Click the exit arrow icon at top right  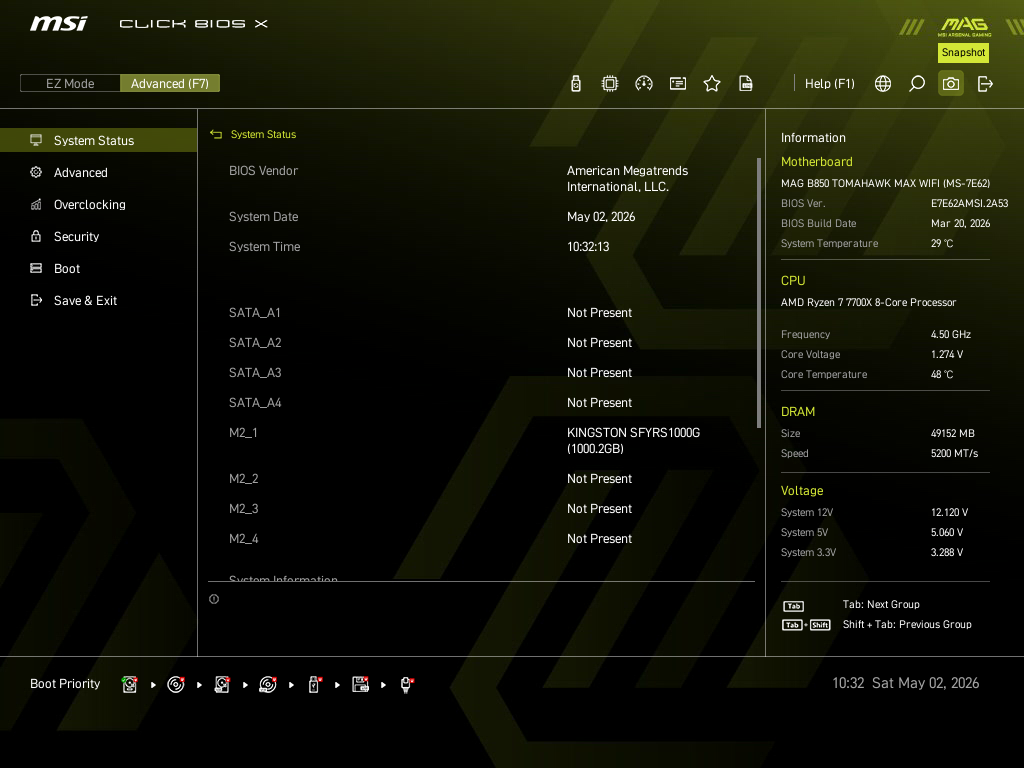985,84
